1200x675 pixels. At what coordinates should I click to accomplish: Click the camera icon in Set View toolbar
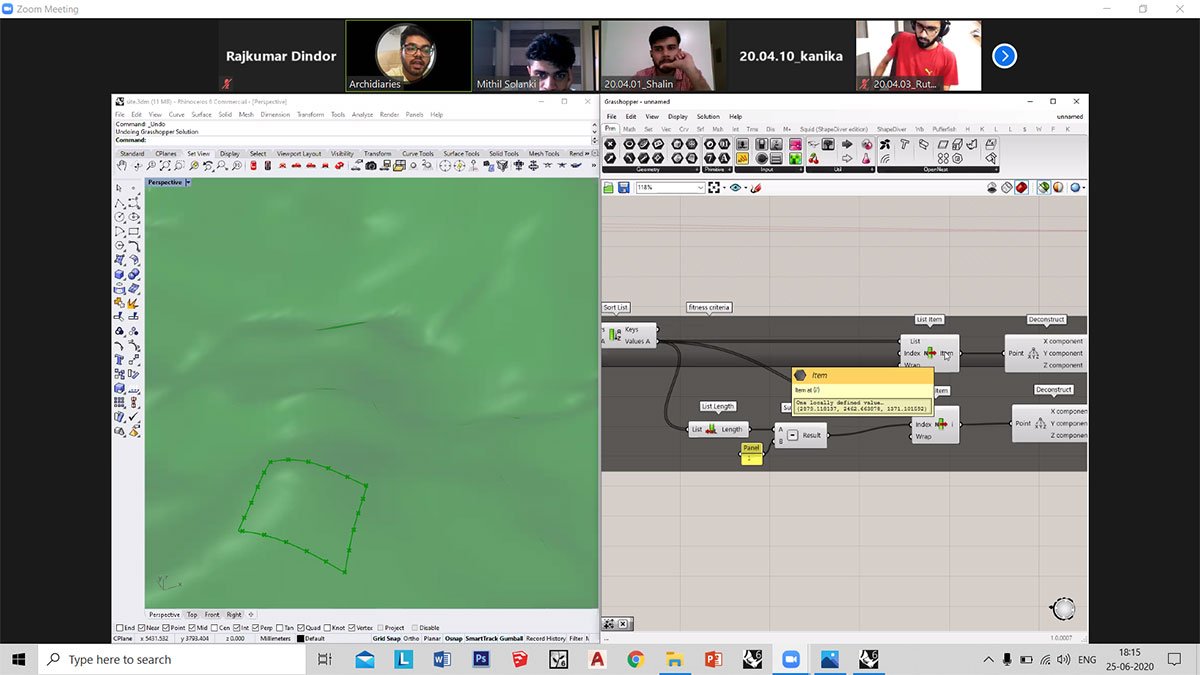(371, 165)
